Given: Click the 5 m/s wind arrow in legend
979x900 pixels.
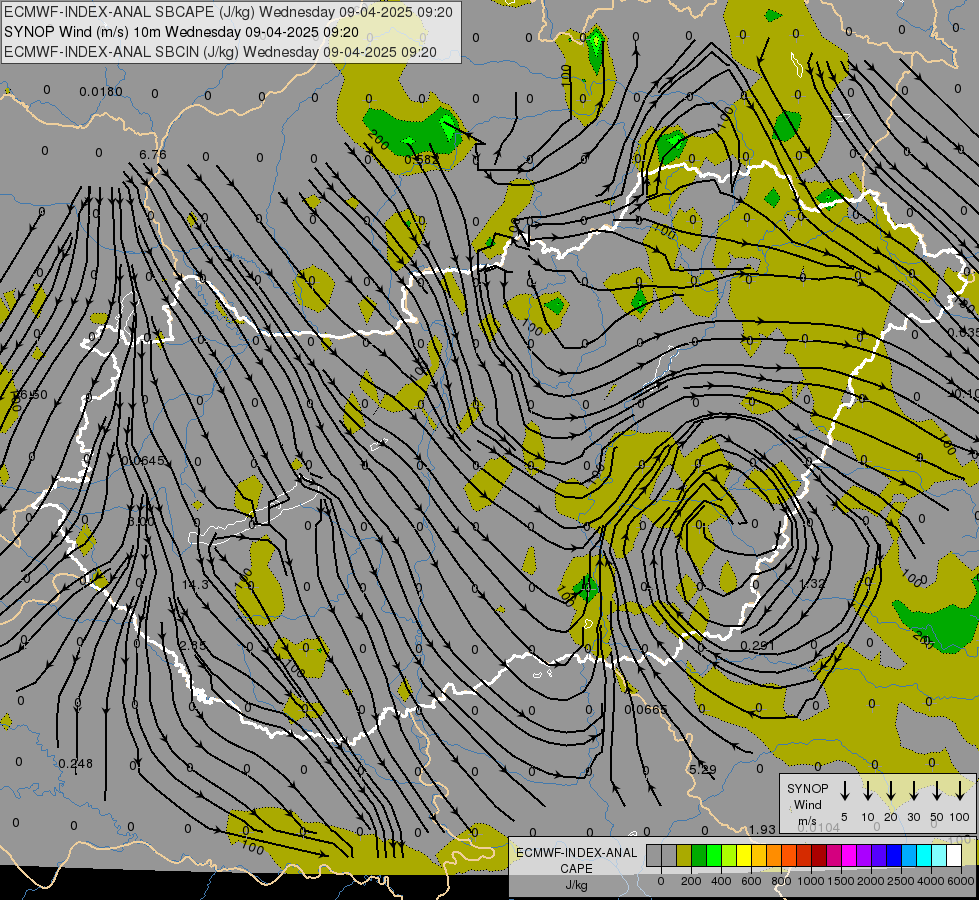Looking at the screenshot, I should click(x=844, y=791).
